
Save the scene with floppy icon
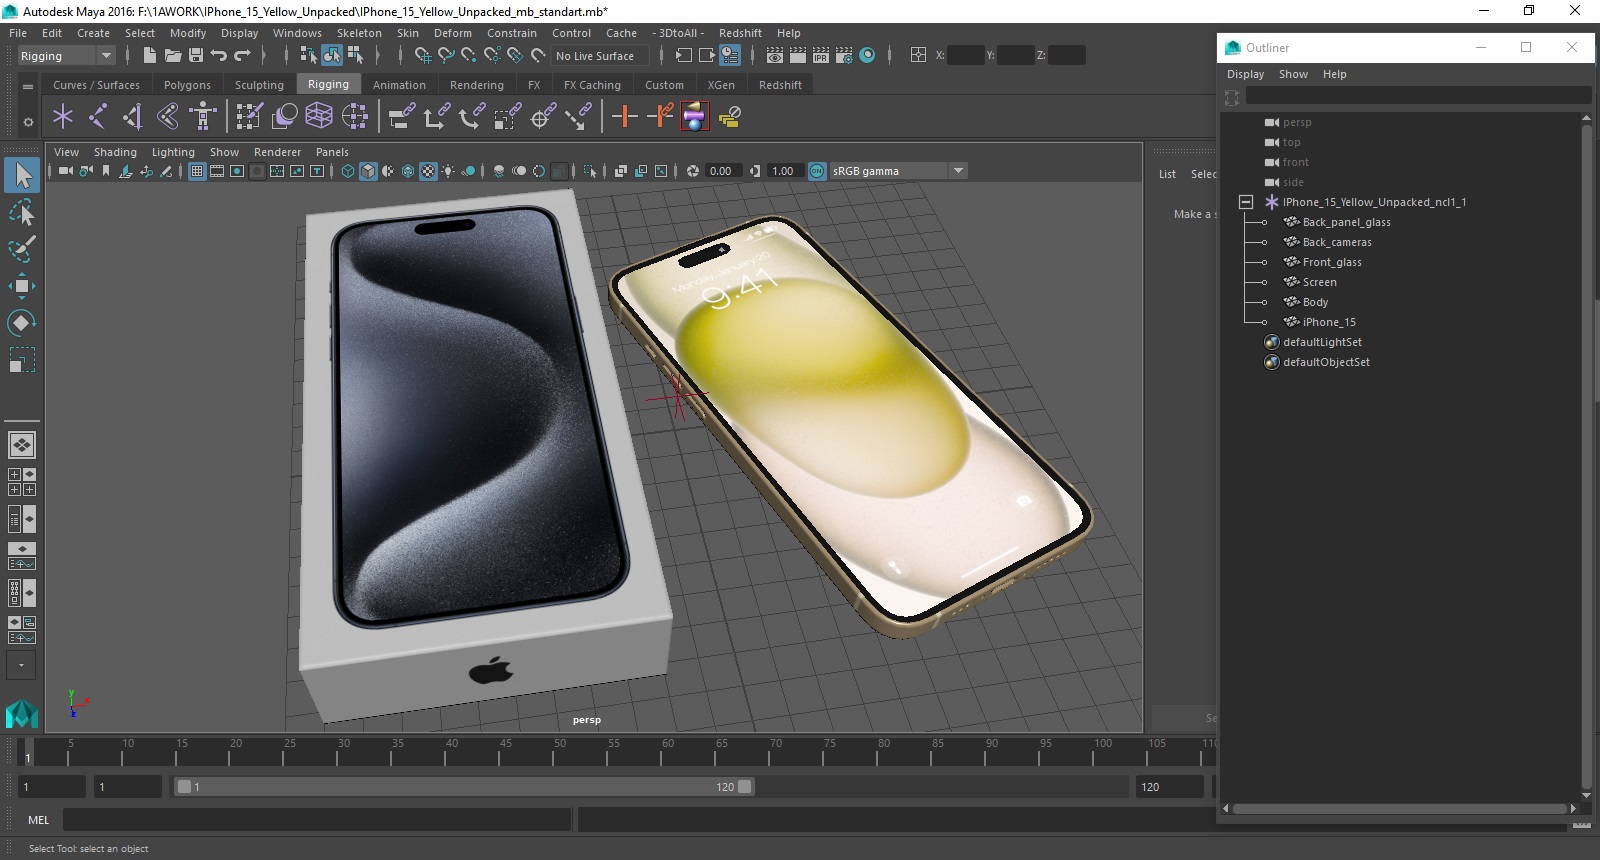tap(196, 56)
